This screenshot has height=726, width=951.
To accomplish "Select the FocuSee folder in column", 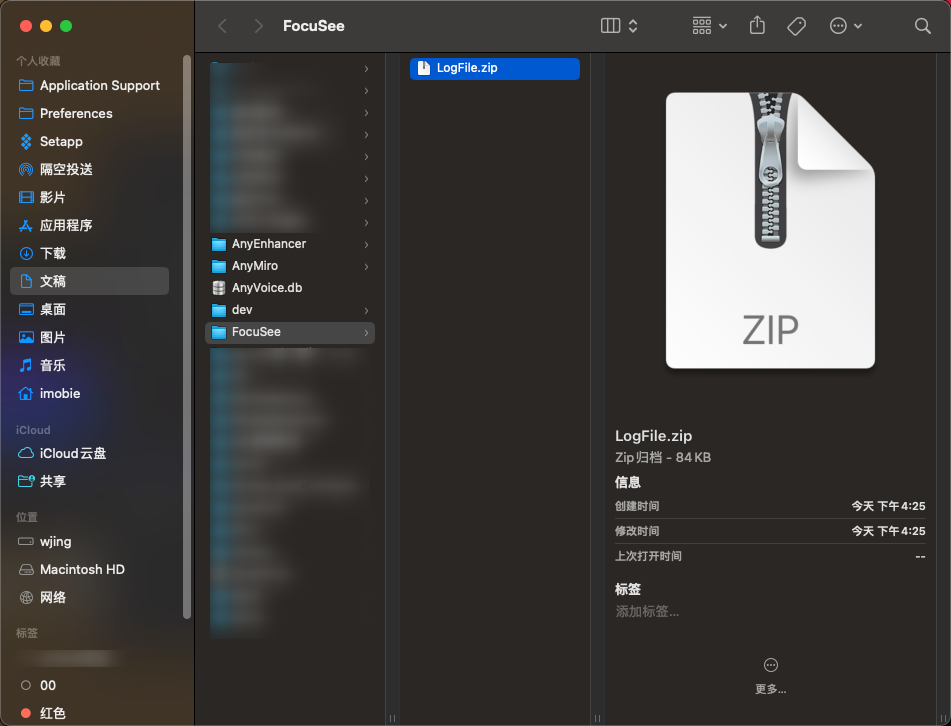I will (x=256, y=332).
